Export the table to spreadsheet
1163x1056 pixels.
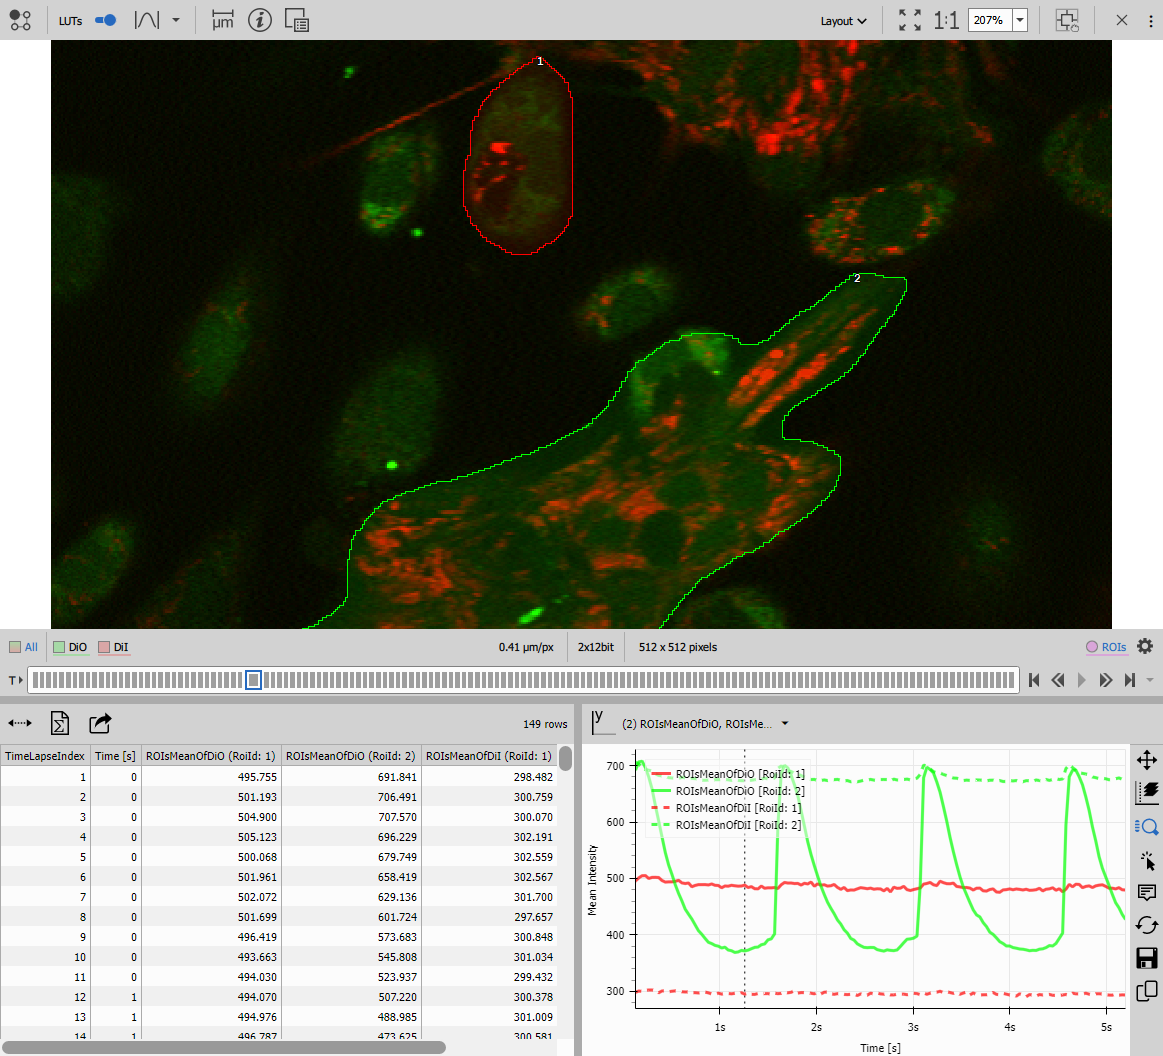pyautogui.click(x=60, y=722)
